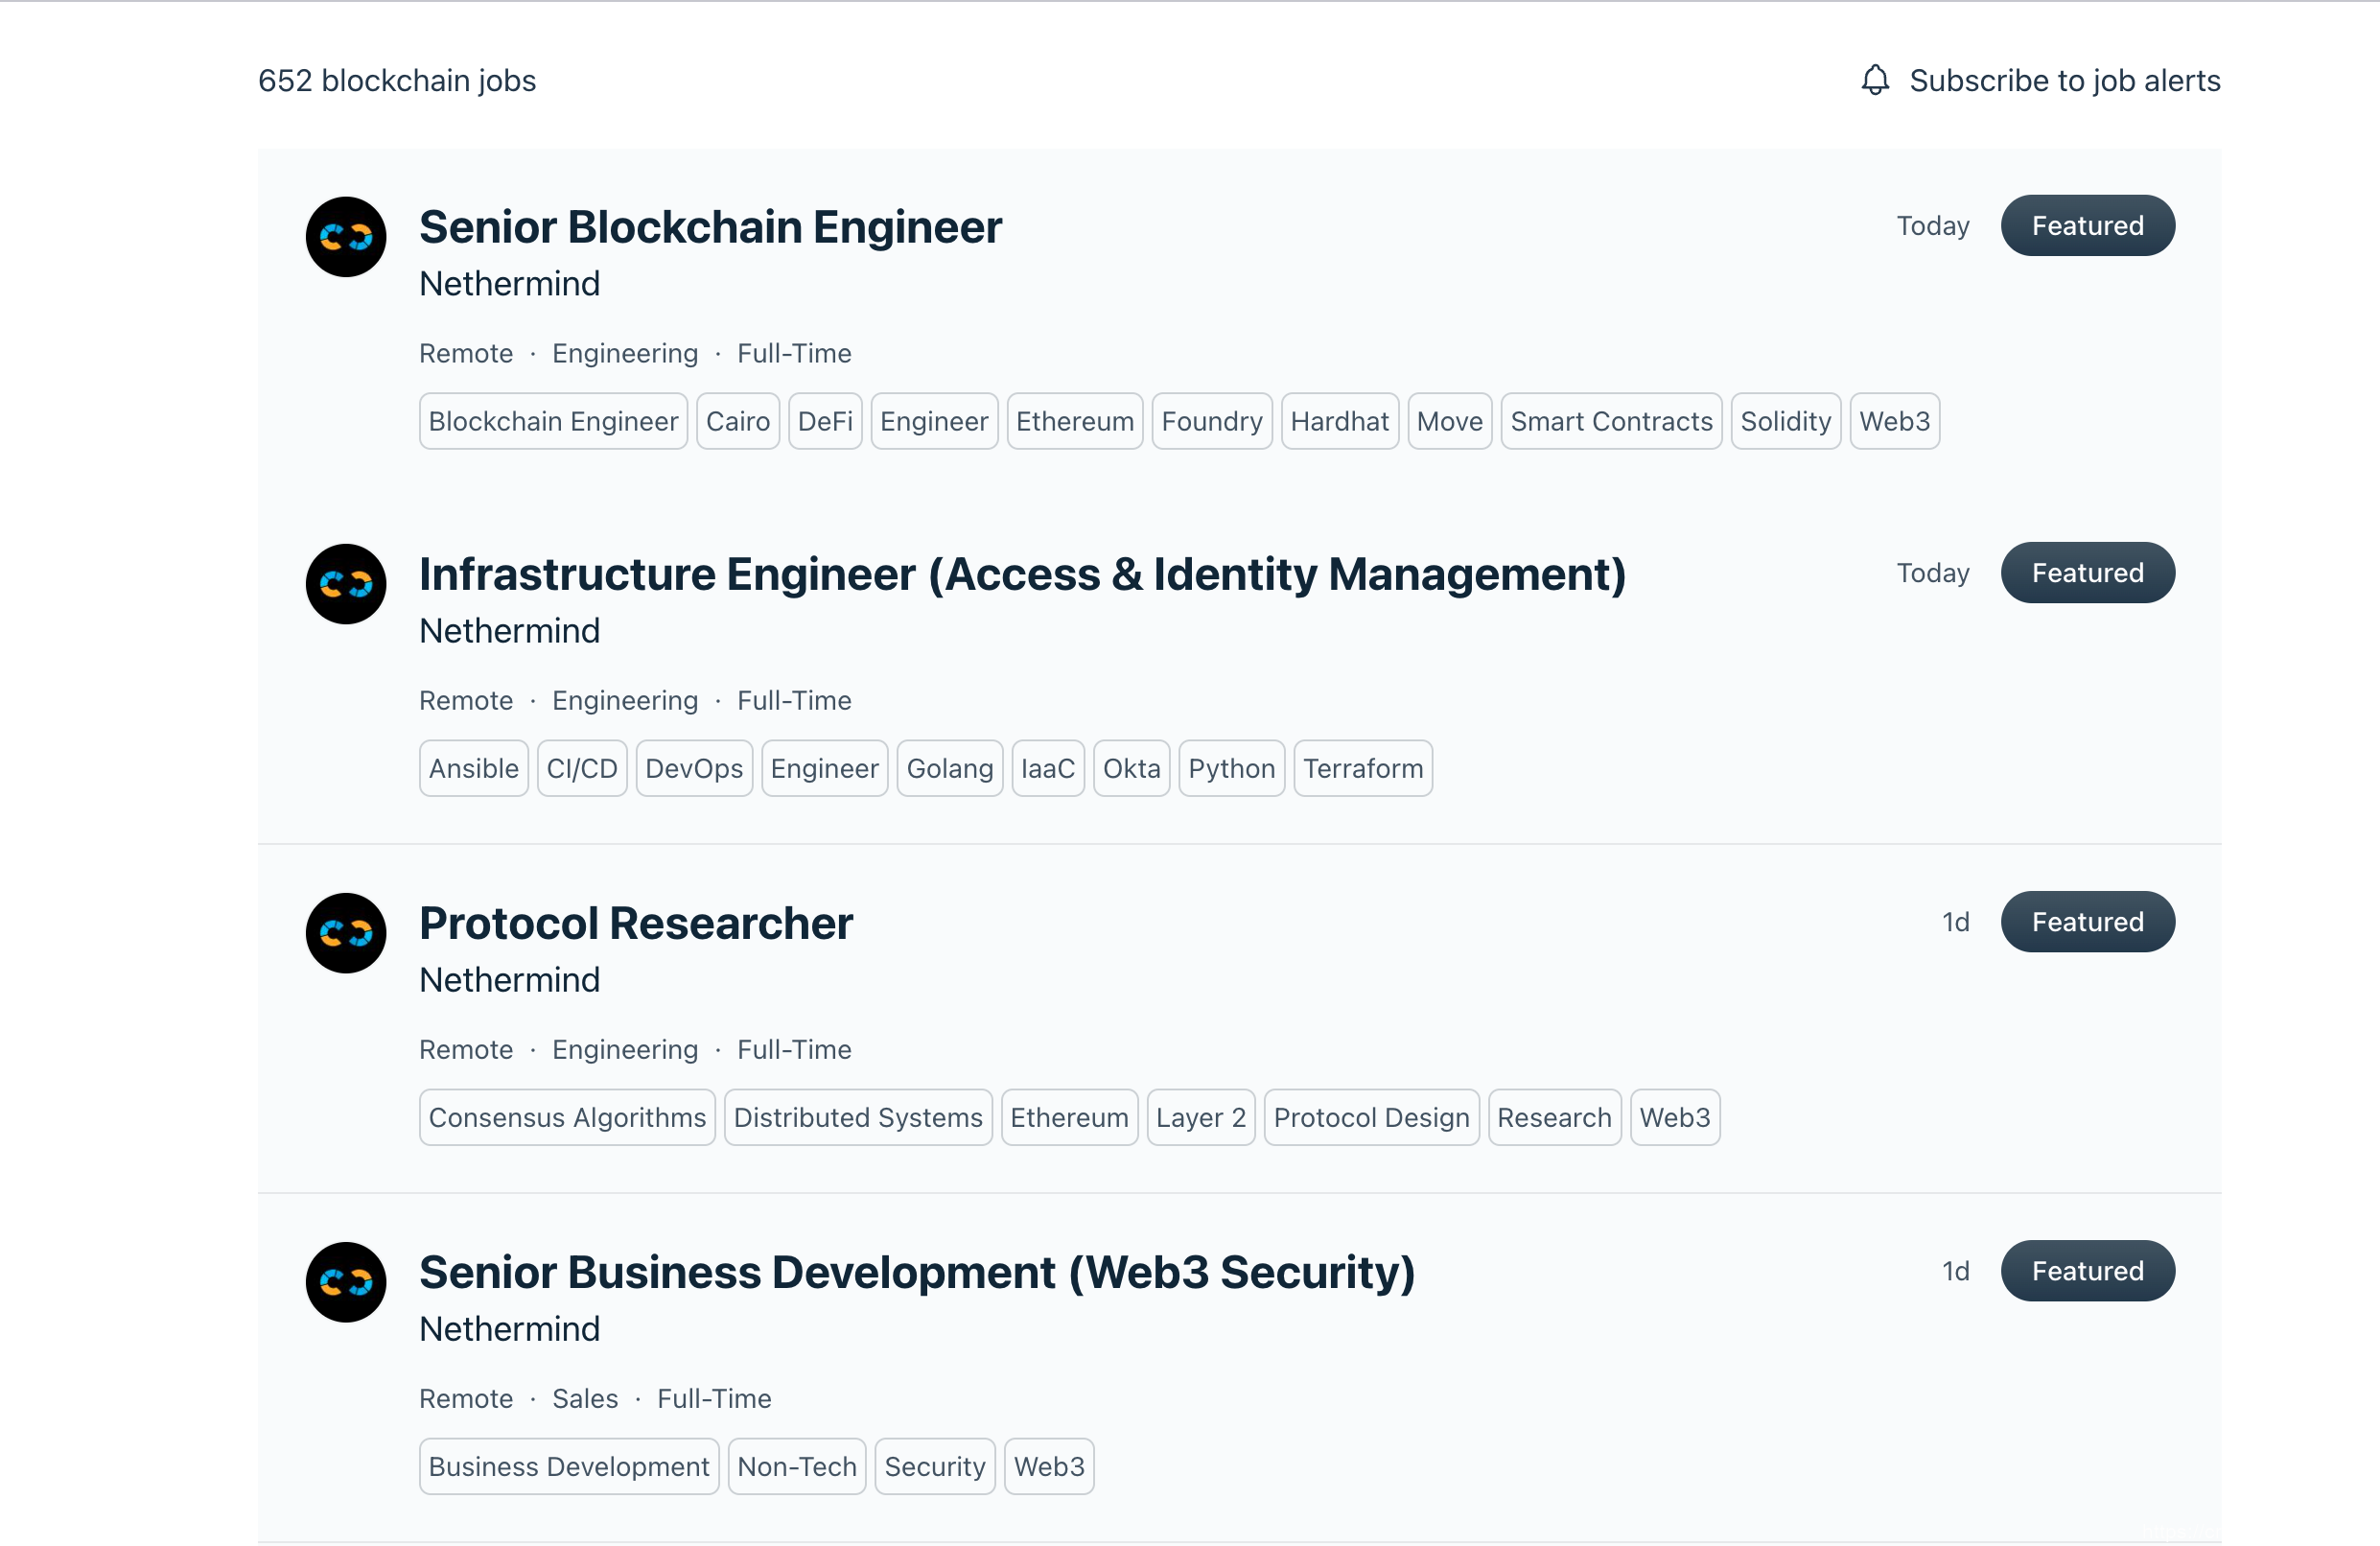Click the Non-Tech tag
Viewport: 2380px width, 1546px height.
pyautogui.click(x=796, y=1466)
